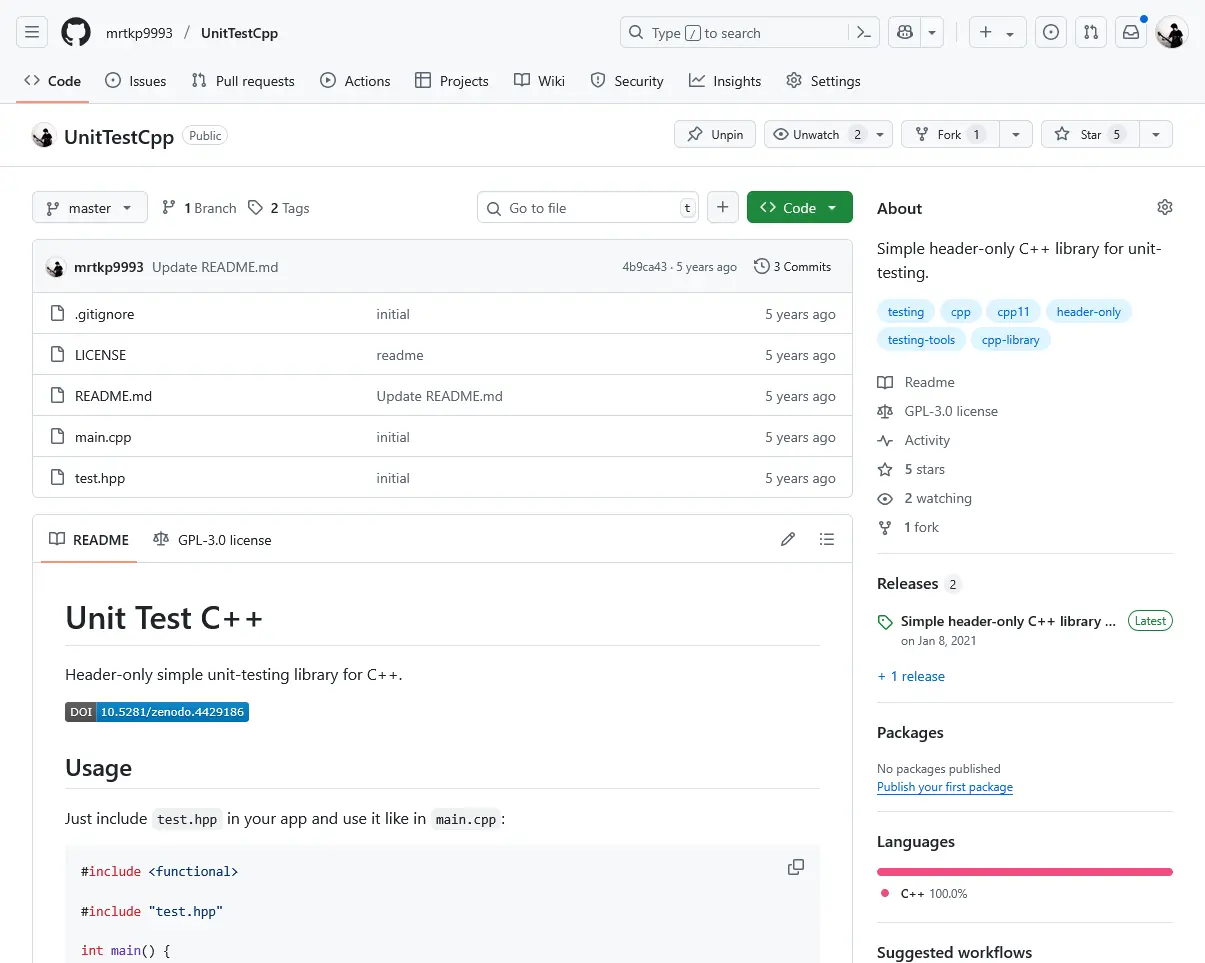The height and width of the screenshot is (963, 1205).
Task: Open the README.md file
Action: (x=113, y=396)
